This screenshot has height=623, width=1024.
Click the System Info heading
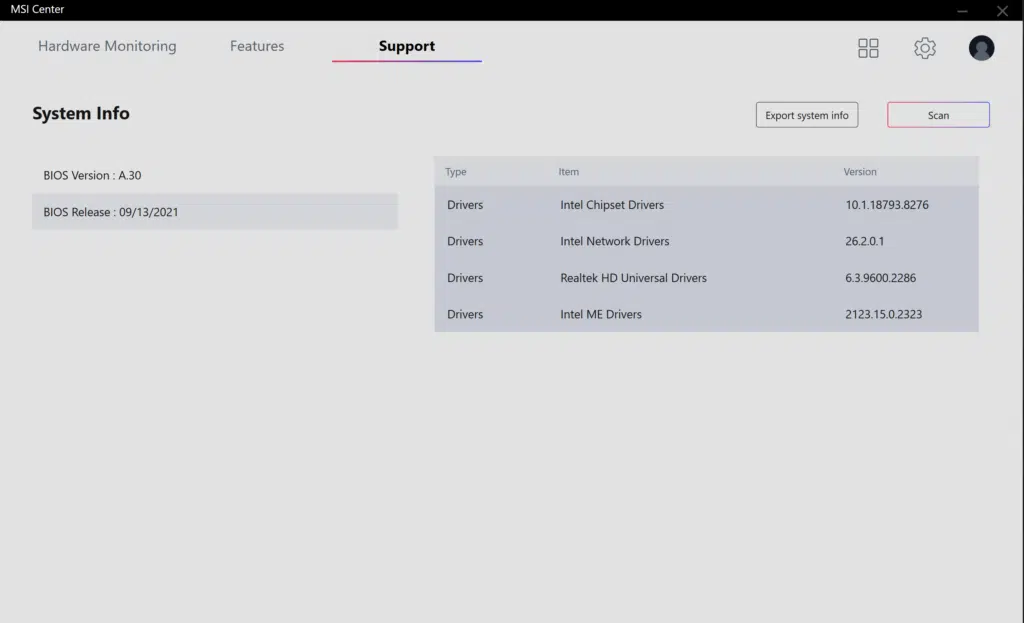tap(81, 113)
